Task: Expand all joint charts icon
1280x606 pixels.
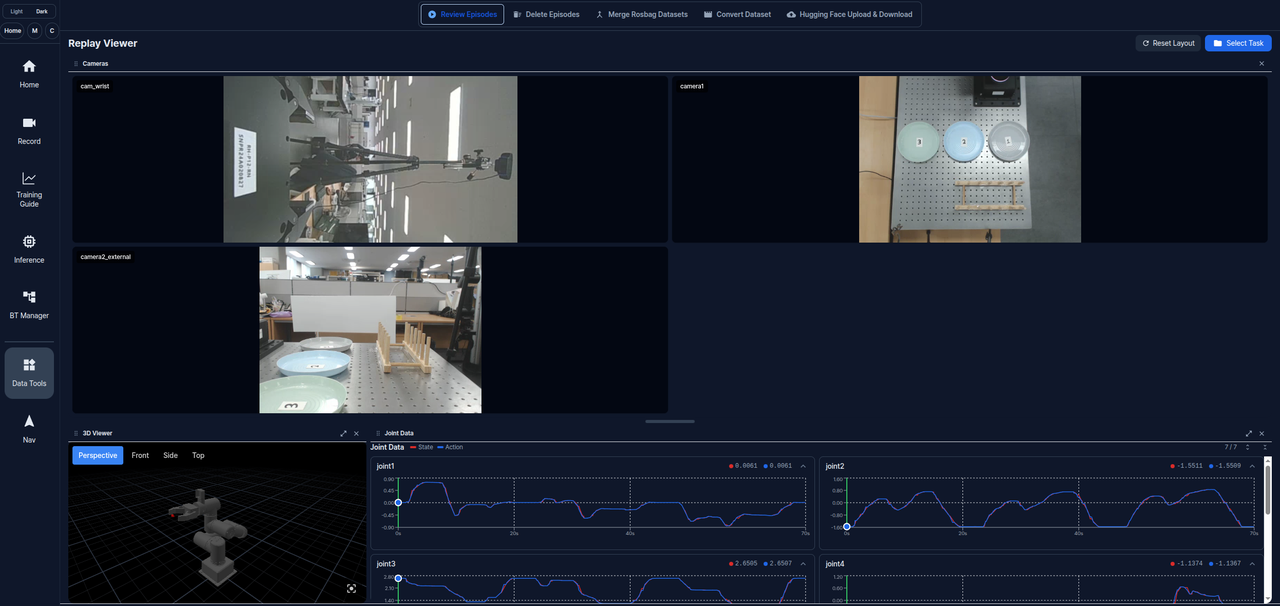Action: [x=1248, y=447]
